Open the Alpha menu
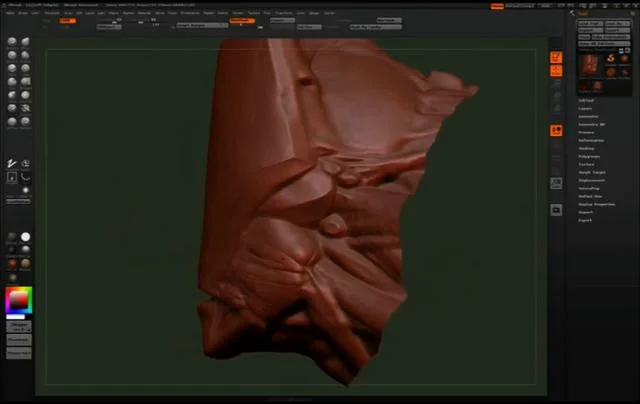The width and height of the screenshot is (640, 404). (10, 13)
